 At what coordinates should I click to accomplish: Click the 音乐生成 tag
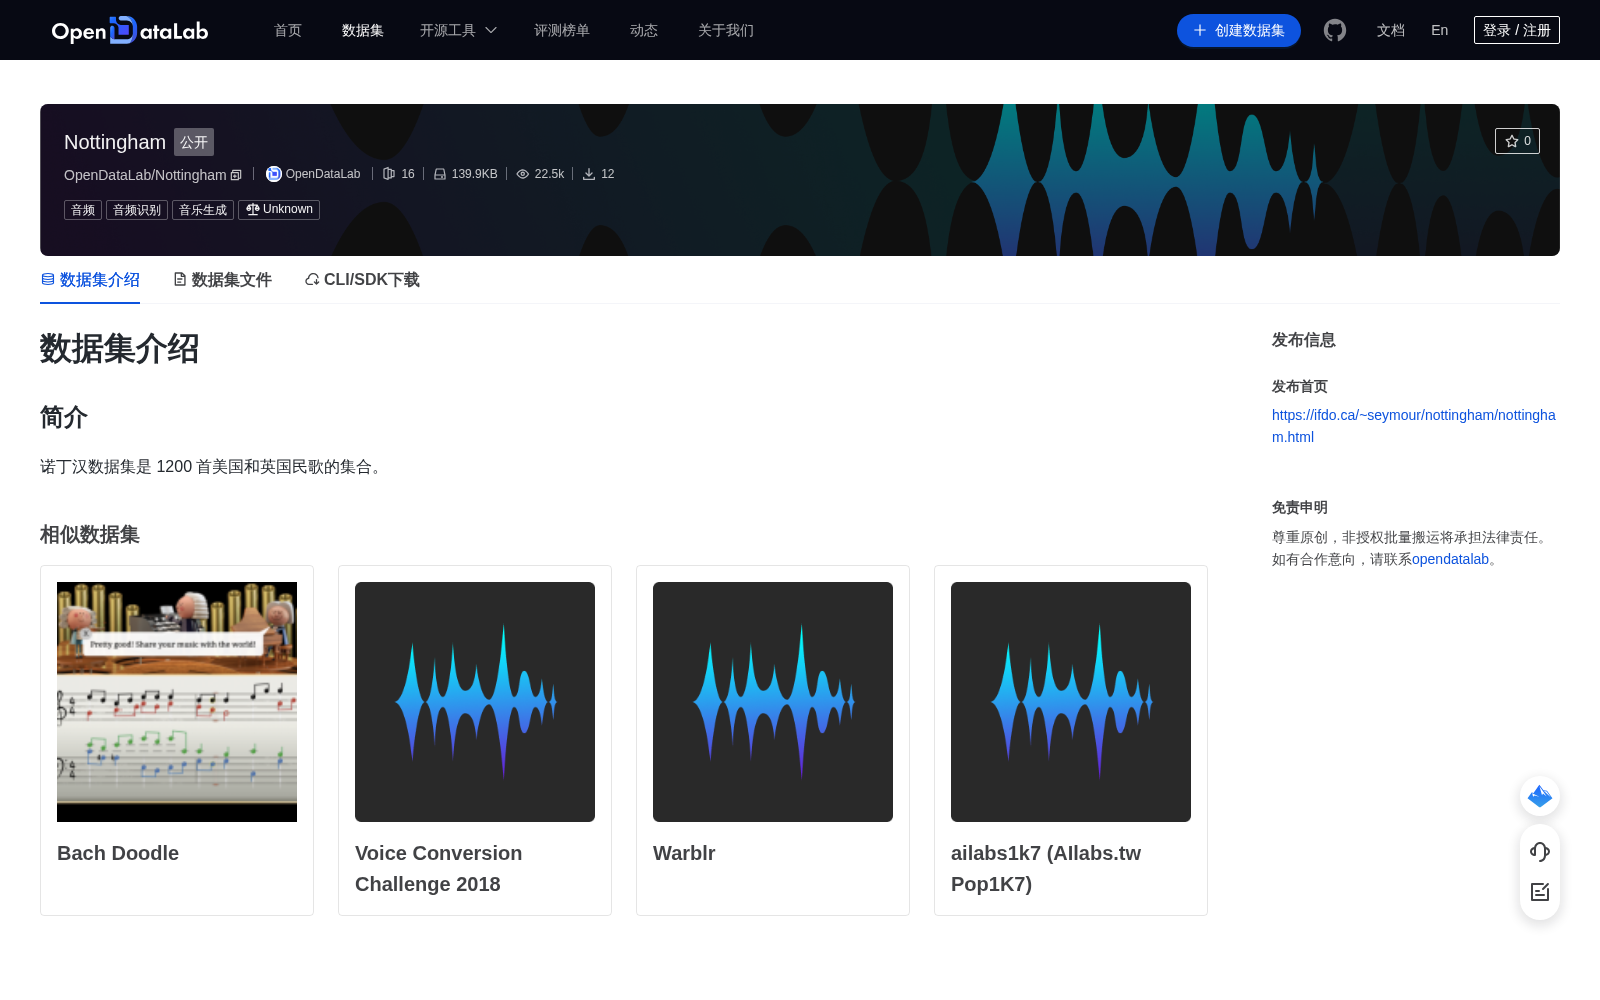[x=203, y=210]
